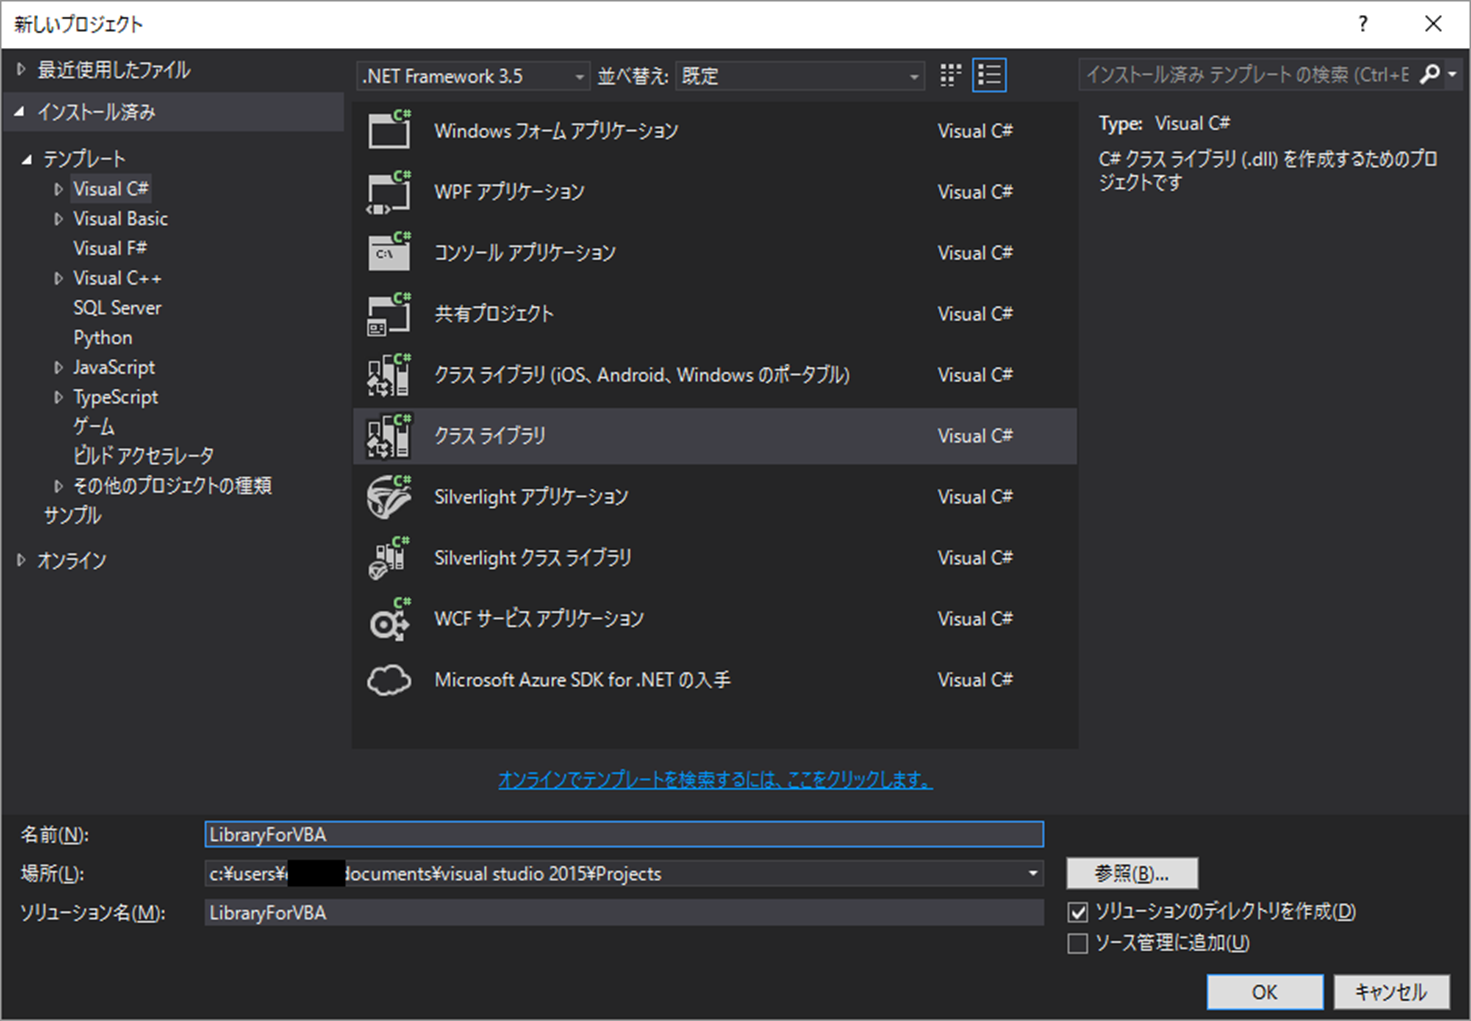The width and height of the screenshot is (1471, 1021).
Task: Select the Silverlight アプリケーション template icon
Action: (x=389, y=497)
